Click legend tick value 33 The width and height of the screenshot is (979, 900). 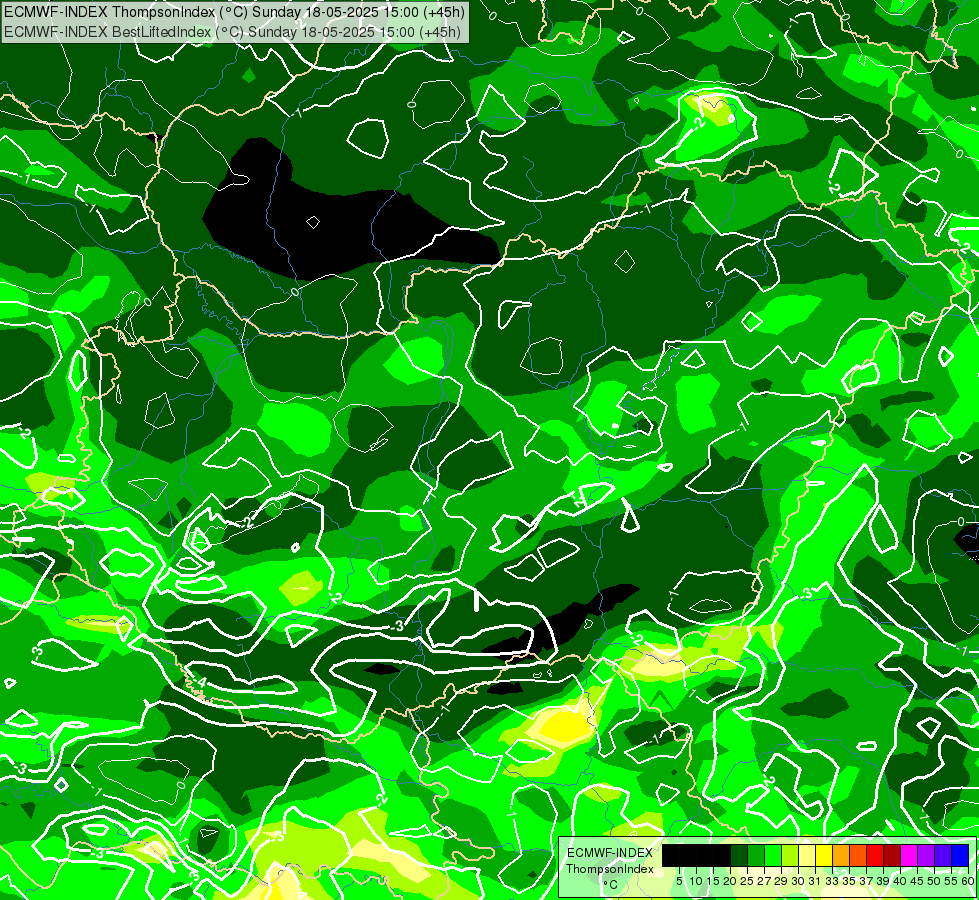coord(833,881)
